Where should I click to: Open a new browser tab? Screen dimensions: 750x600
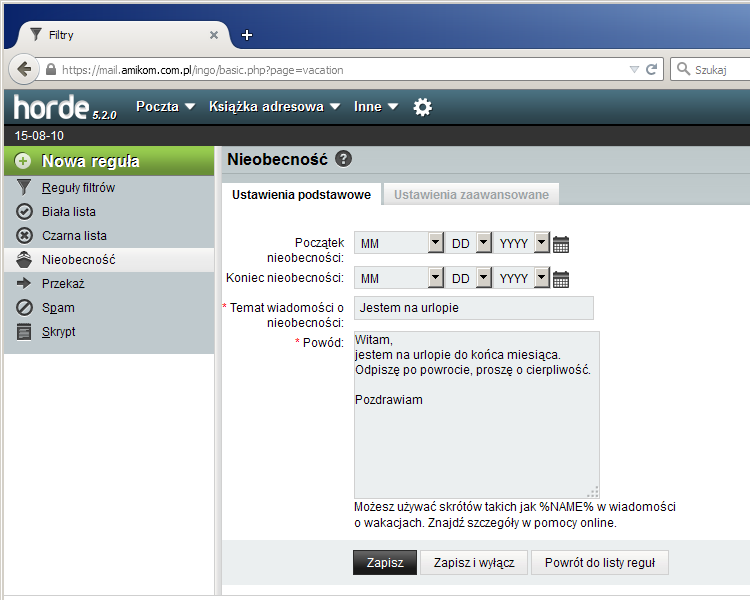(247, 35)
